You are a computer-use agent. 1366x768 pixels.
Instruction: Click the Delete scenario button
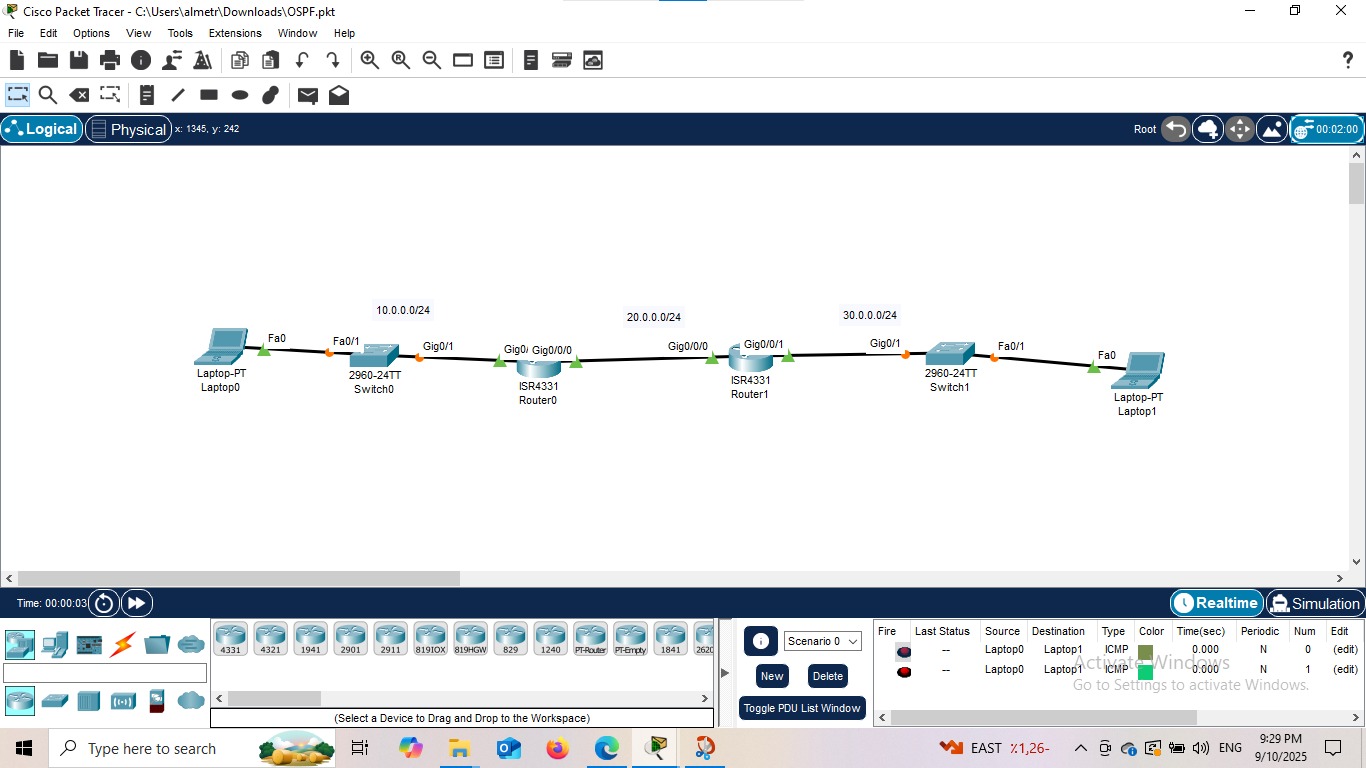coord(827,676)
